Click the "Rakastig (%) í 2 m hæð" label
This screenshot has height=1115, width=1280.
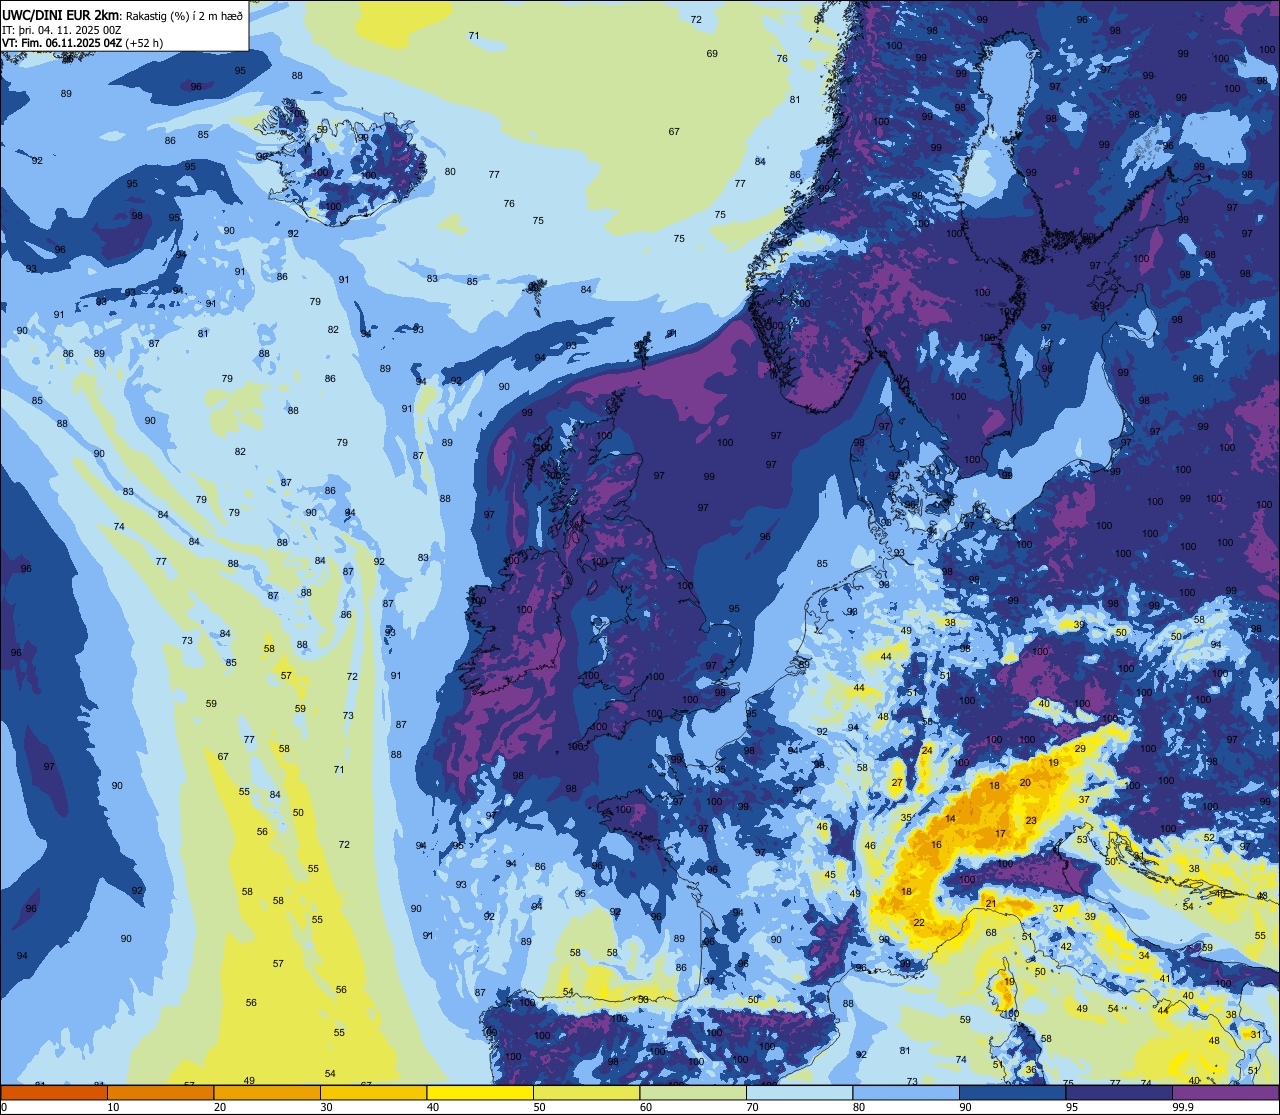click(185, 14)
